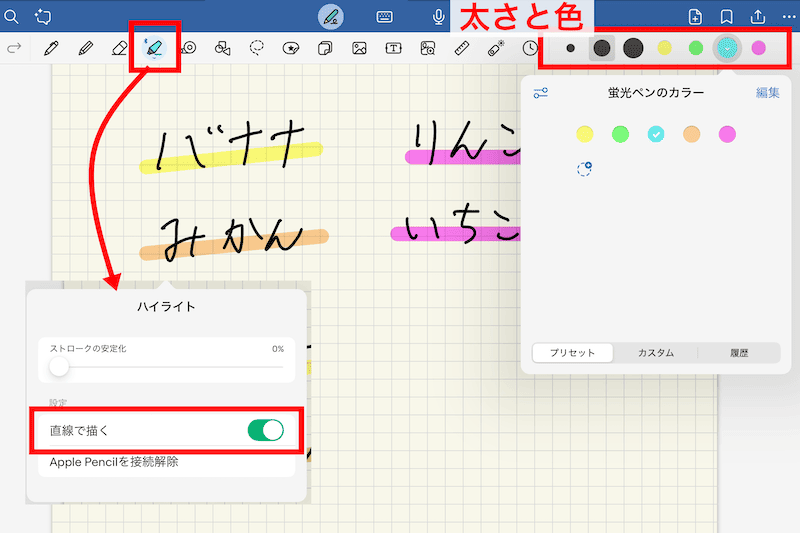Open the share/export icon
The width and height of the screenshot is (800, 533).
tap(757, 16)
